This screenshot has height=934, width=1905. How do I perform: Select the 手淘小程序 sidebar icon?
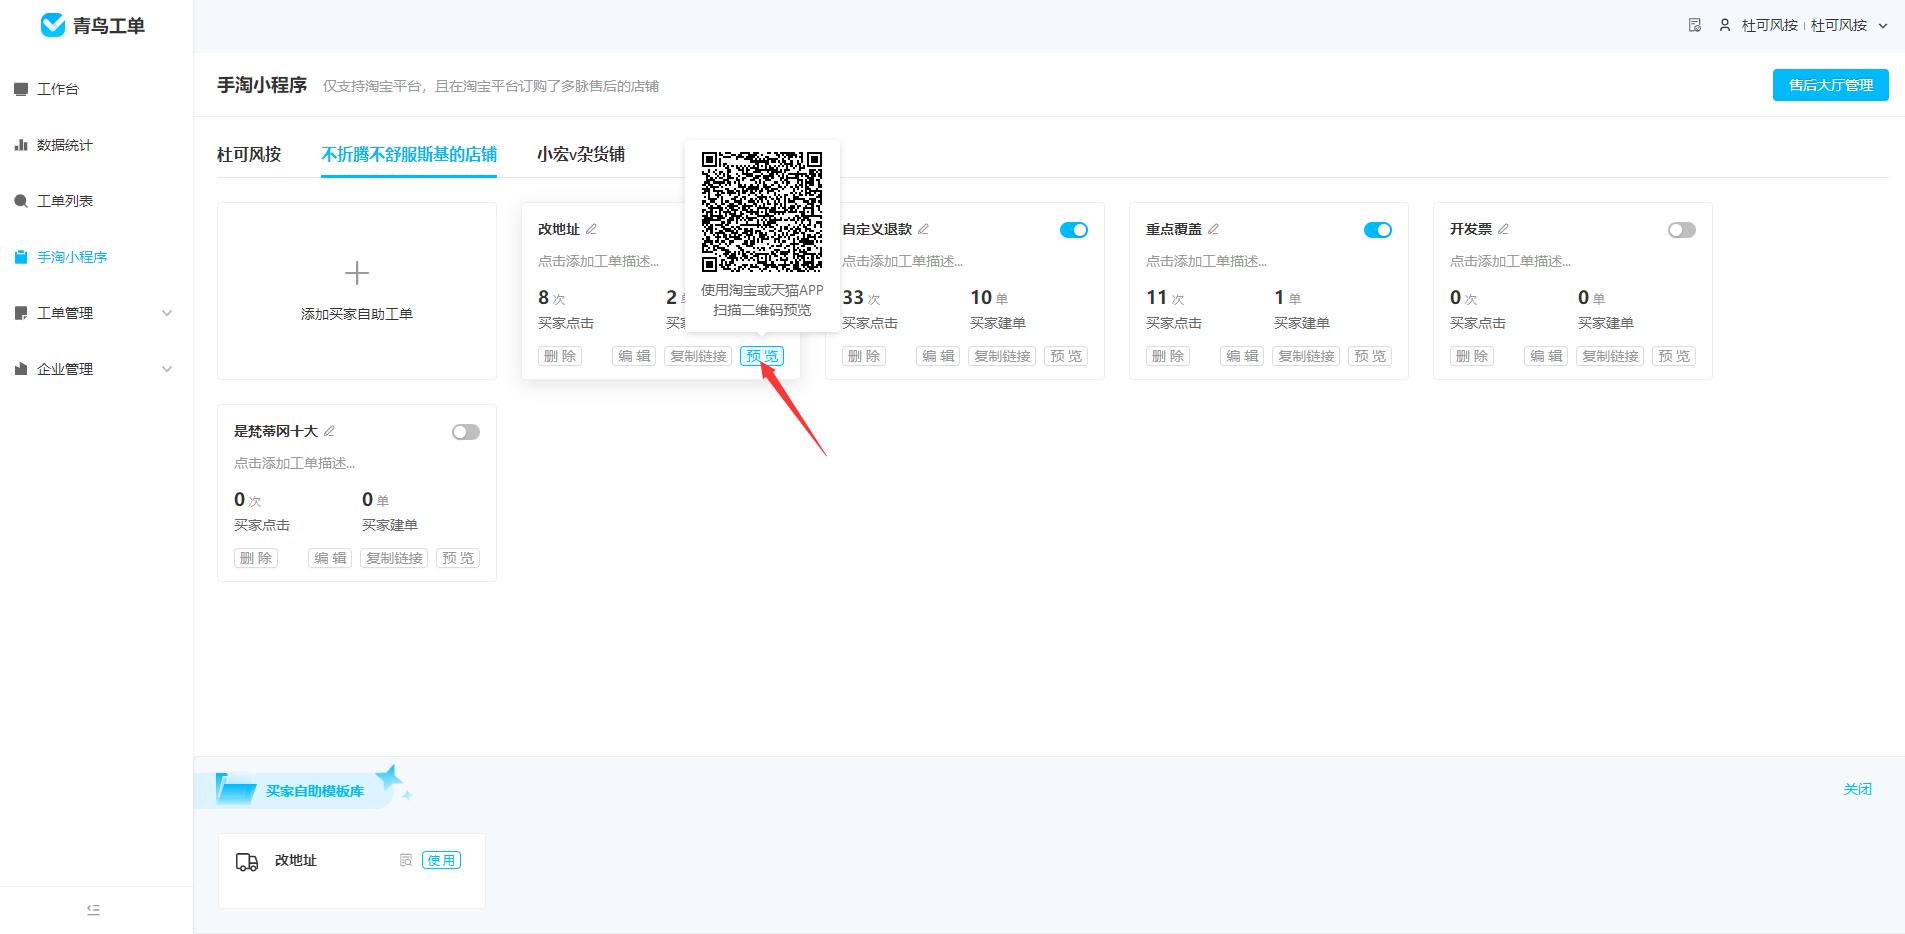click(x=21, y=257)
